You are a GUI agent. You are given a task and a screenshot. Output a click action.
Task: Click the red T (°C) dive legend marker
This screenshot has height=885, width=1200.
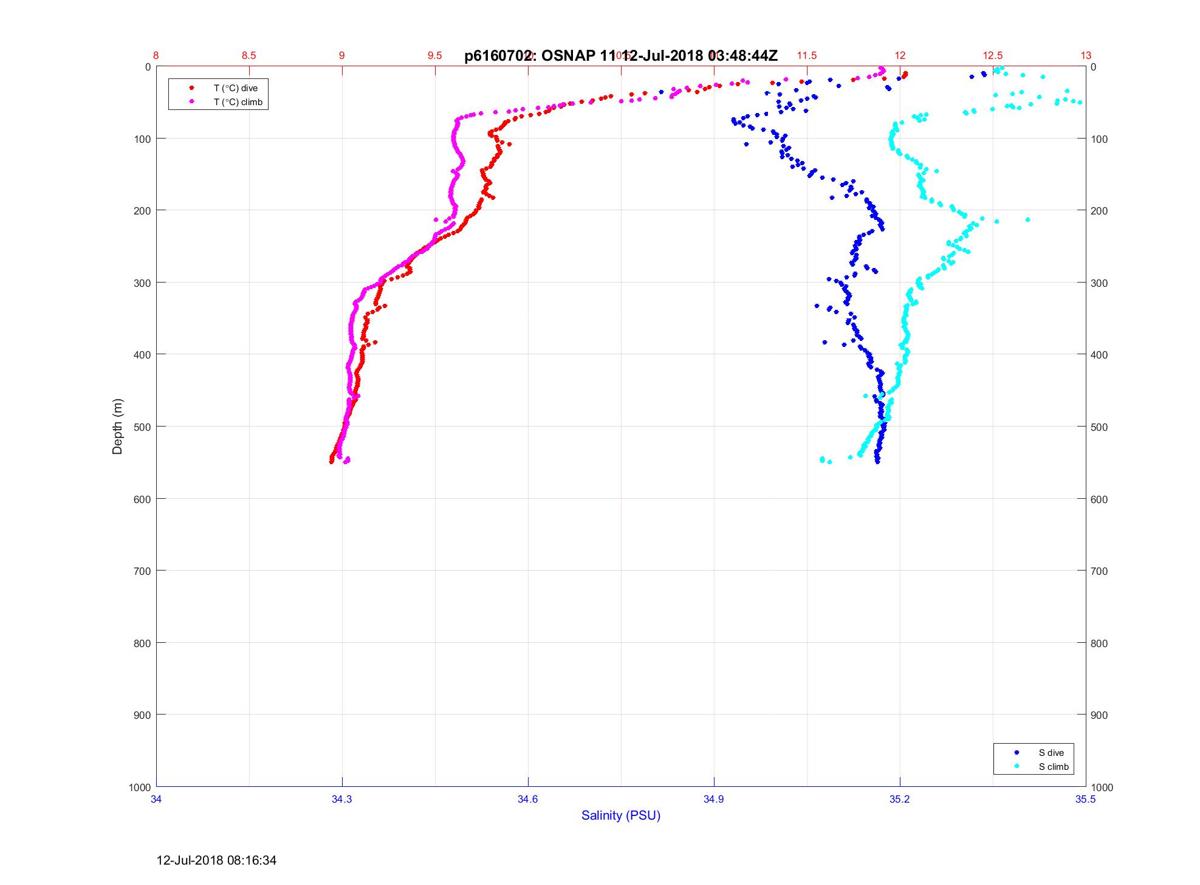[190, 88]
